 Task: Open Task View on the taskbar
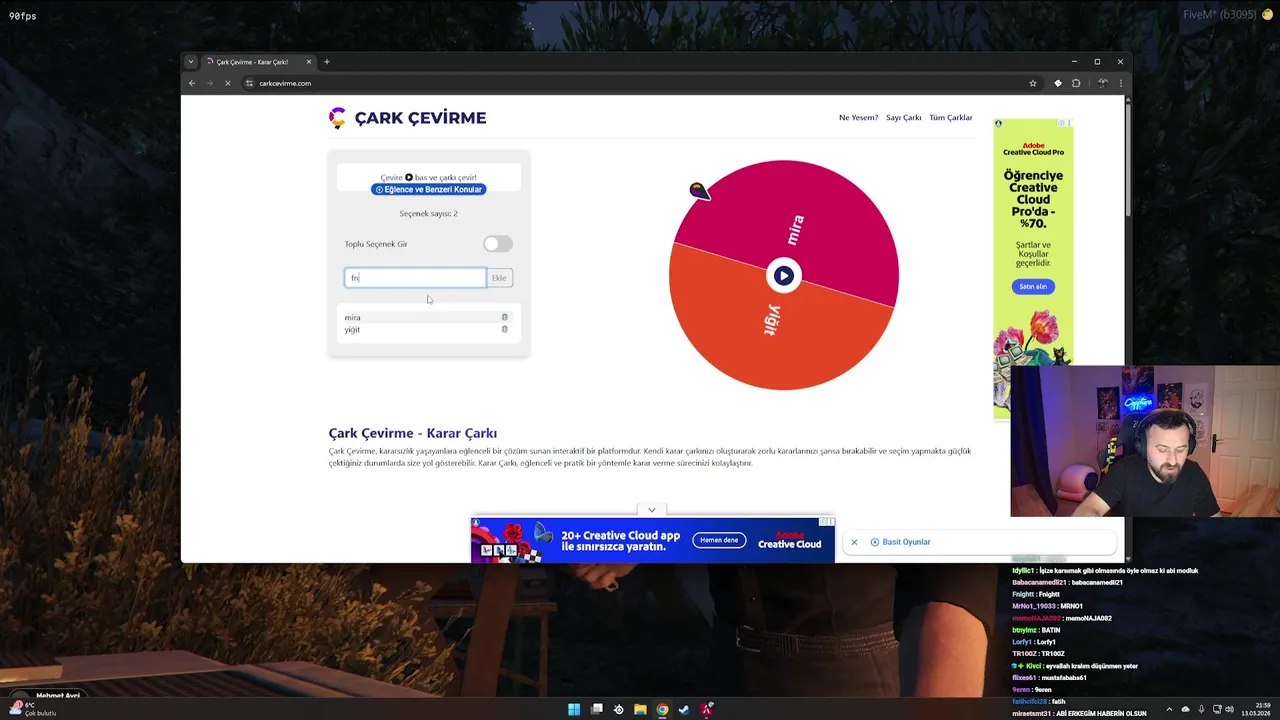pos(597,710)
